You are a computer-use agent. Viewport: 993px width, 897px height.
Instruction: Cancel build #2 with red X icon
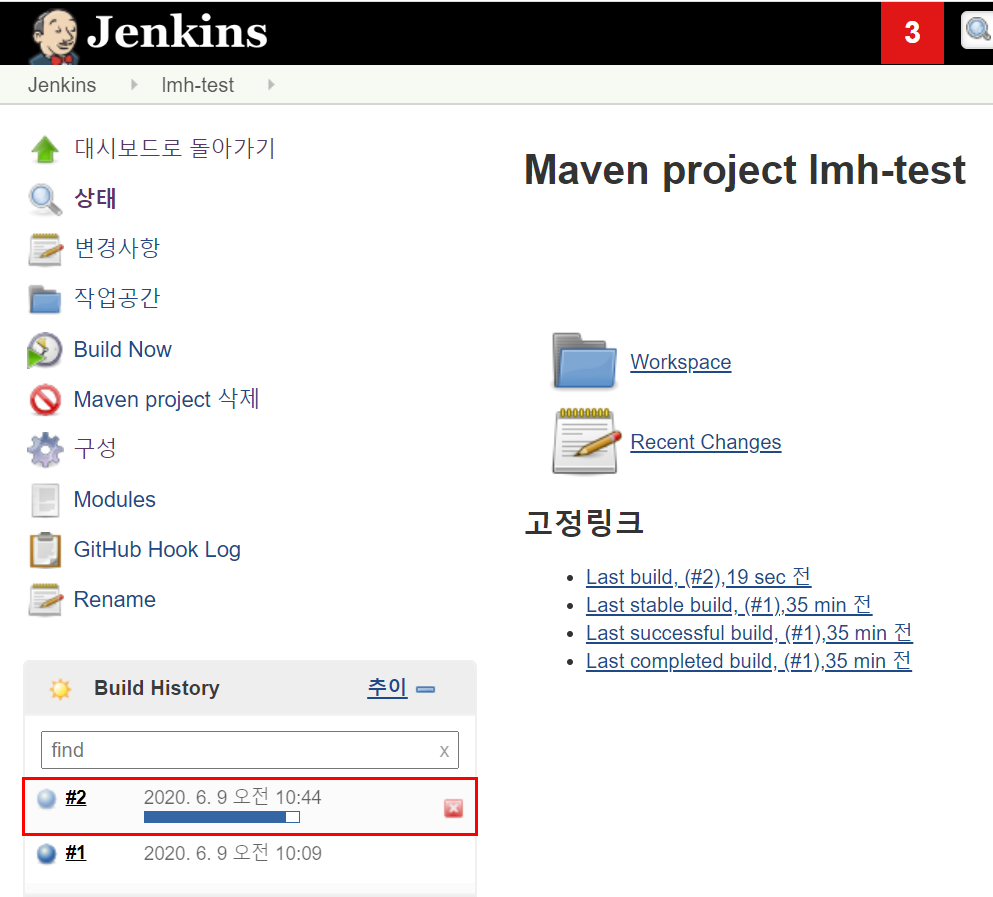[453, 808]
